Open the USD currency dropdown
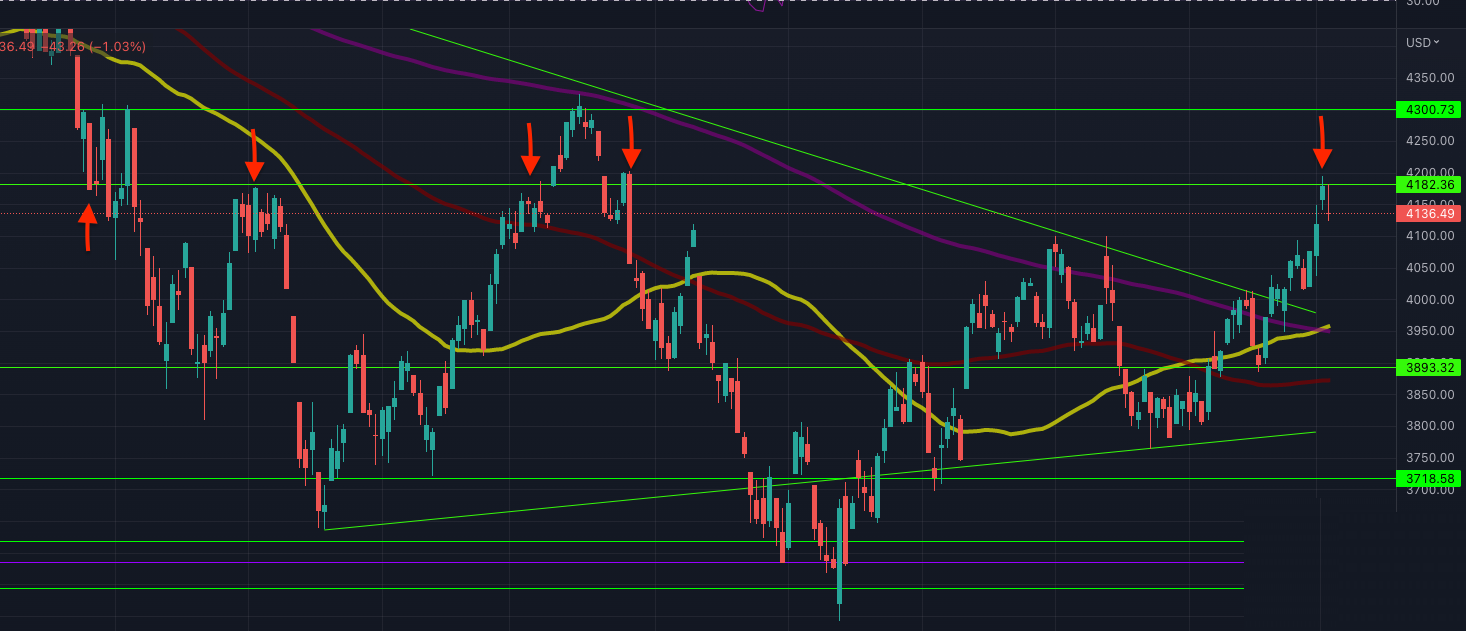 pyautogui.click(x=1422, y=42)
